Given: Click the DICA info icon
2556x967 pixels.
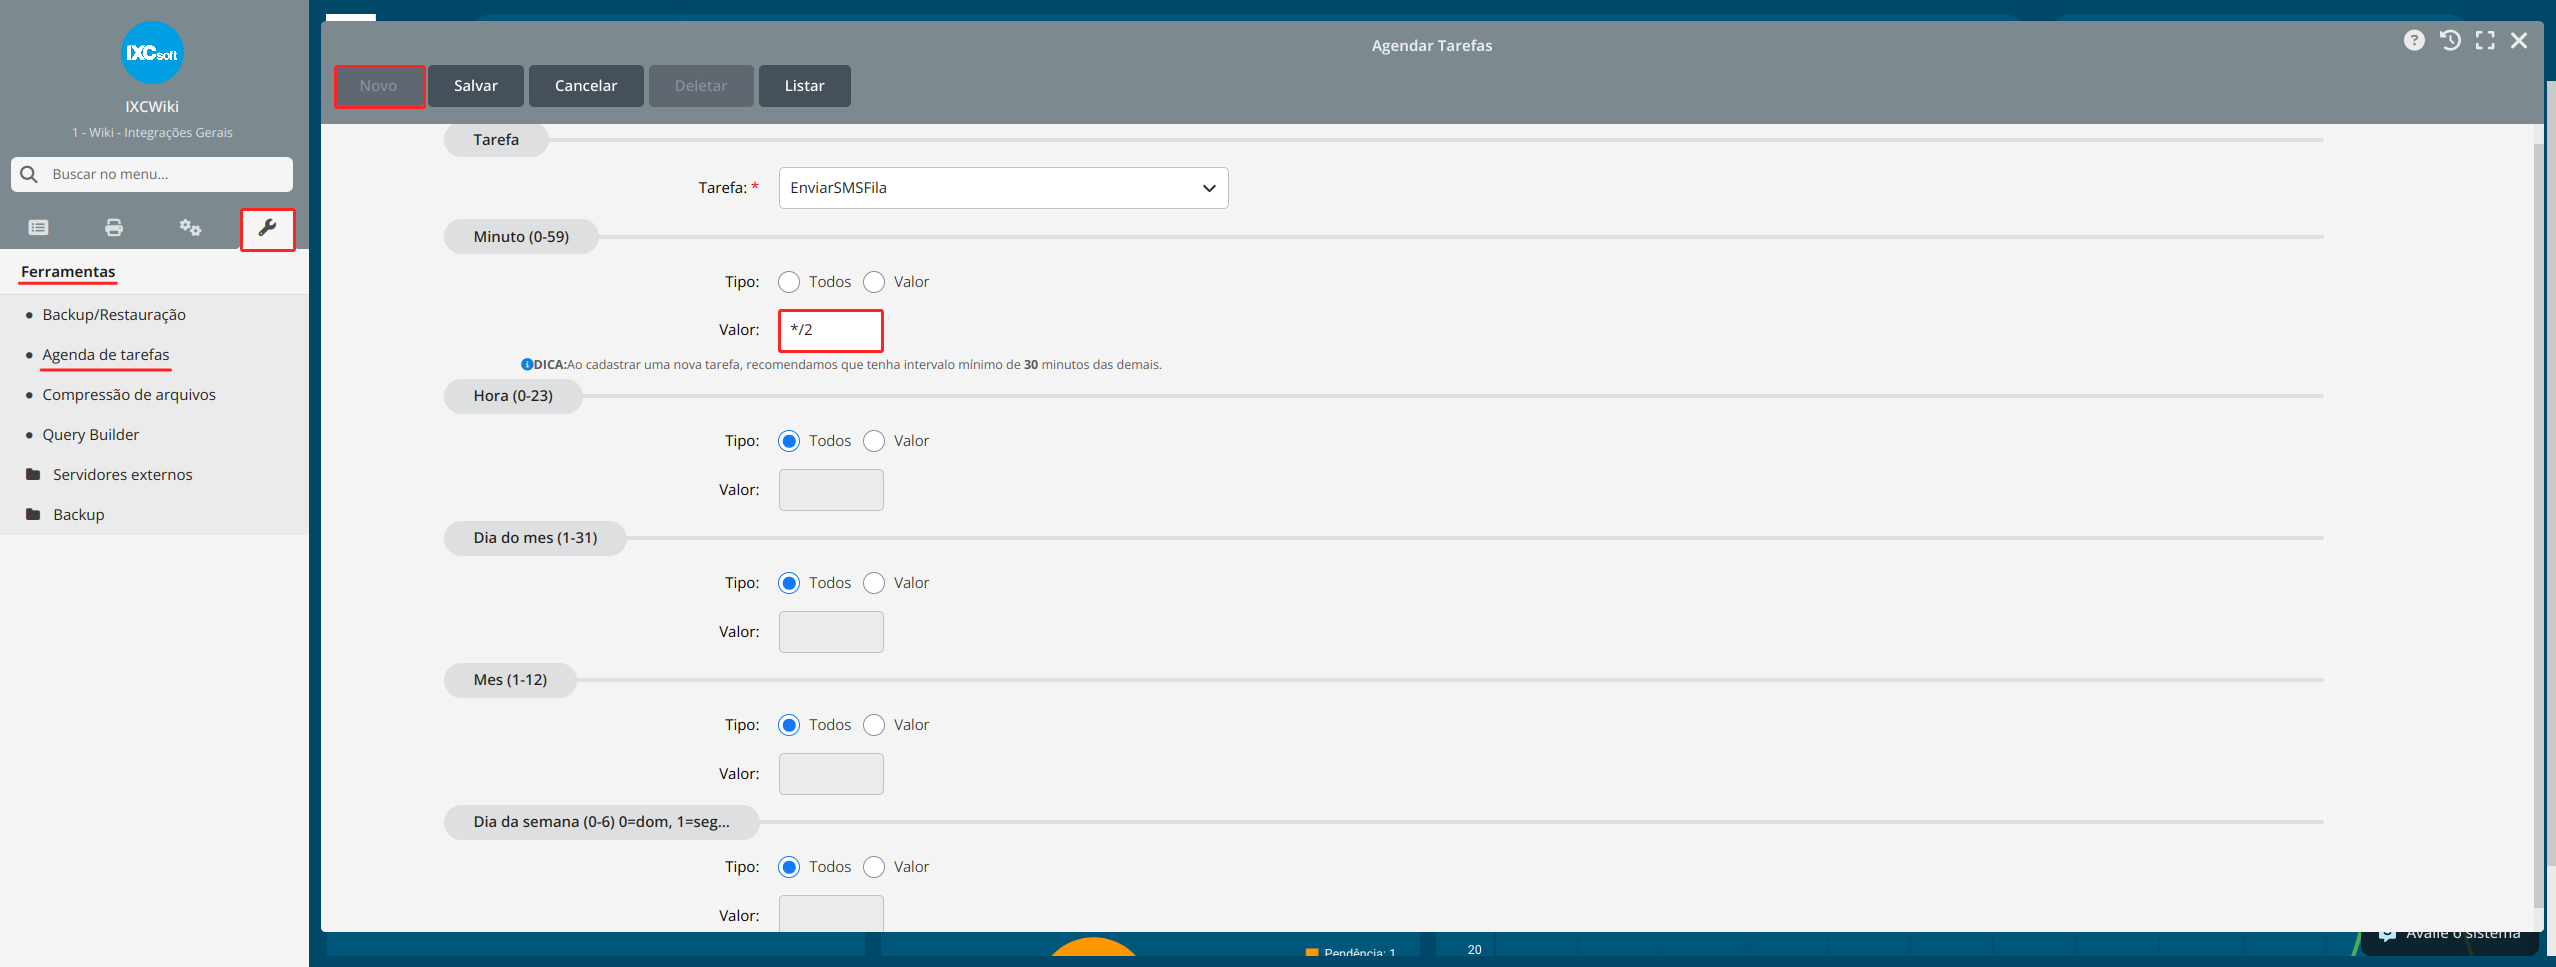Looking at the screenshot, I should (x=527, y=365).
